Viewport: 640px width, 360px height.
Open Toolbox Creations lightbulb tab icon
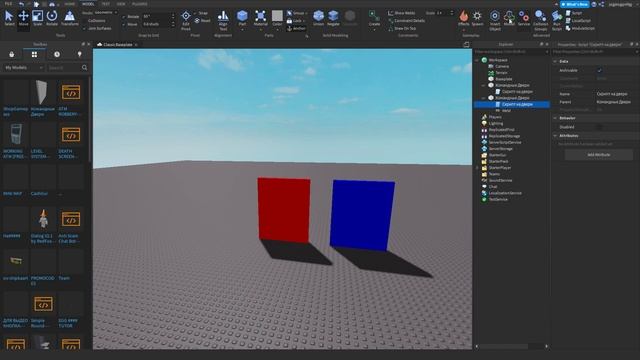pos(80,54)
